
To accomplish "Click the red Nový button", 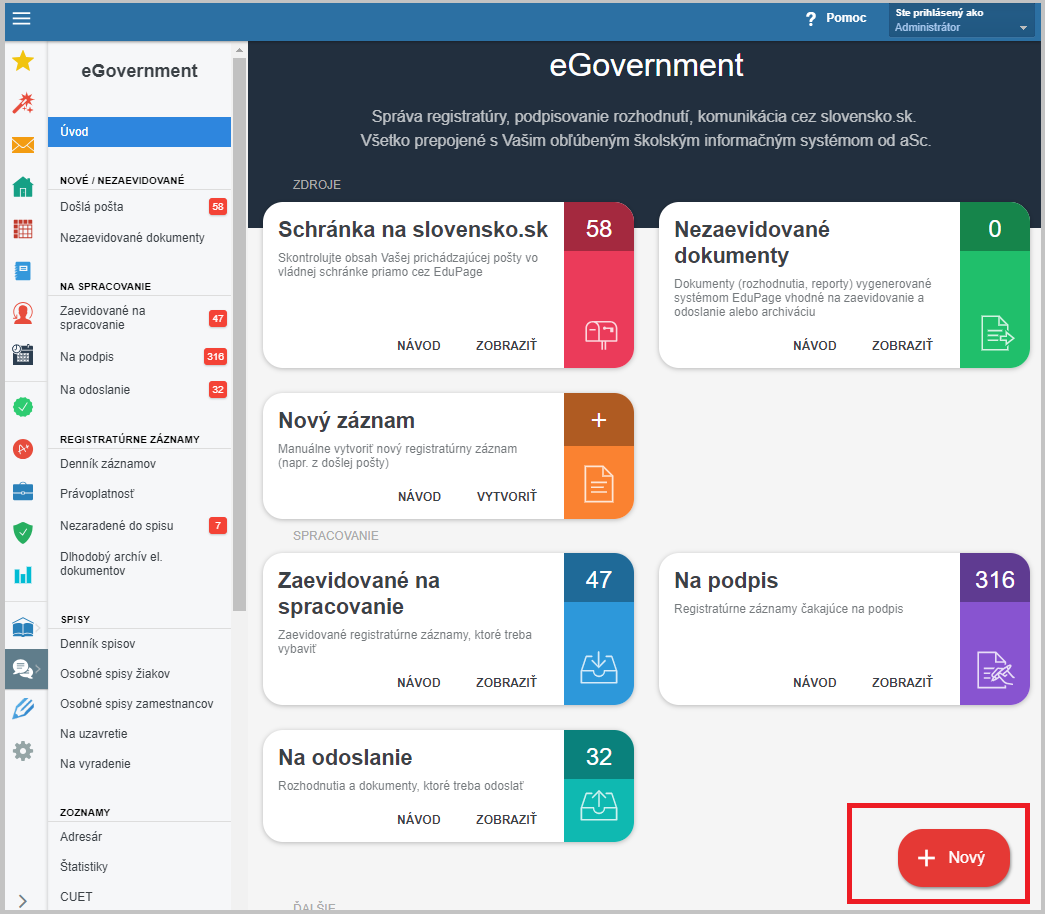I will point(953,858).
